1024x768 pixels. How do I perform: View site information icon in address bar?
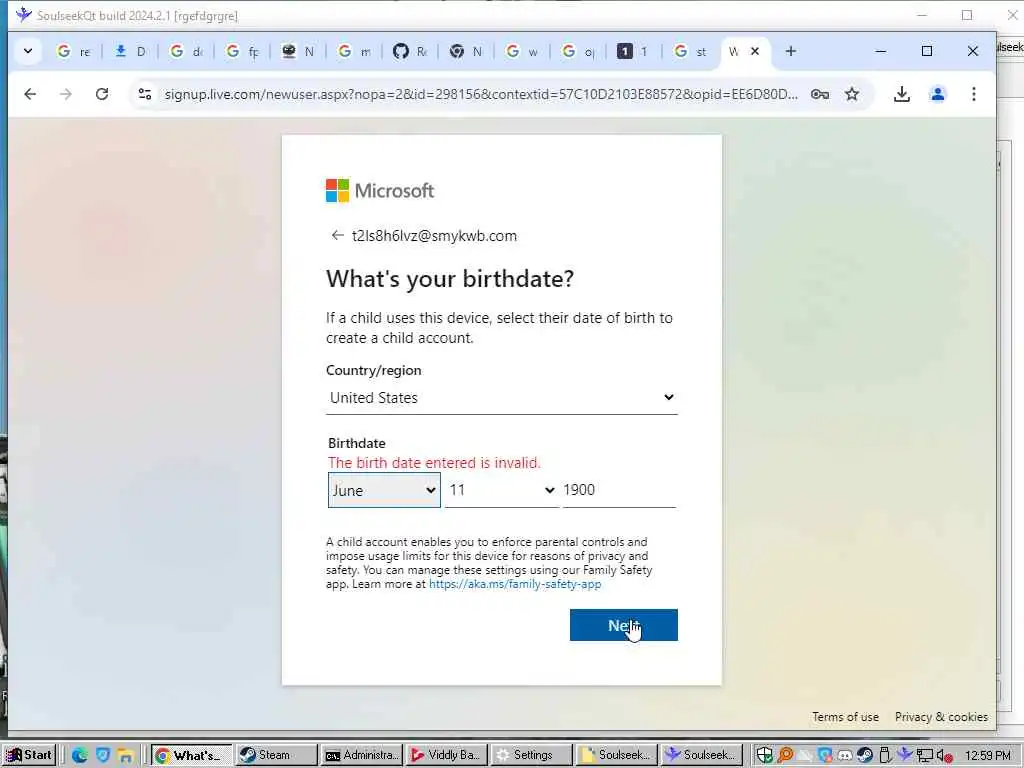tap(145, 94)
